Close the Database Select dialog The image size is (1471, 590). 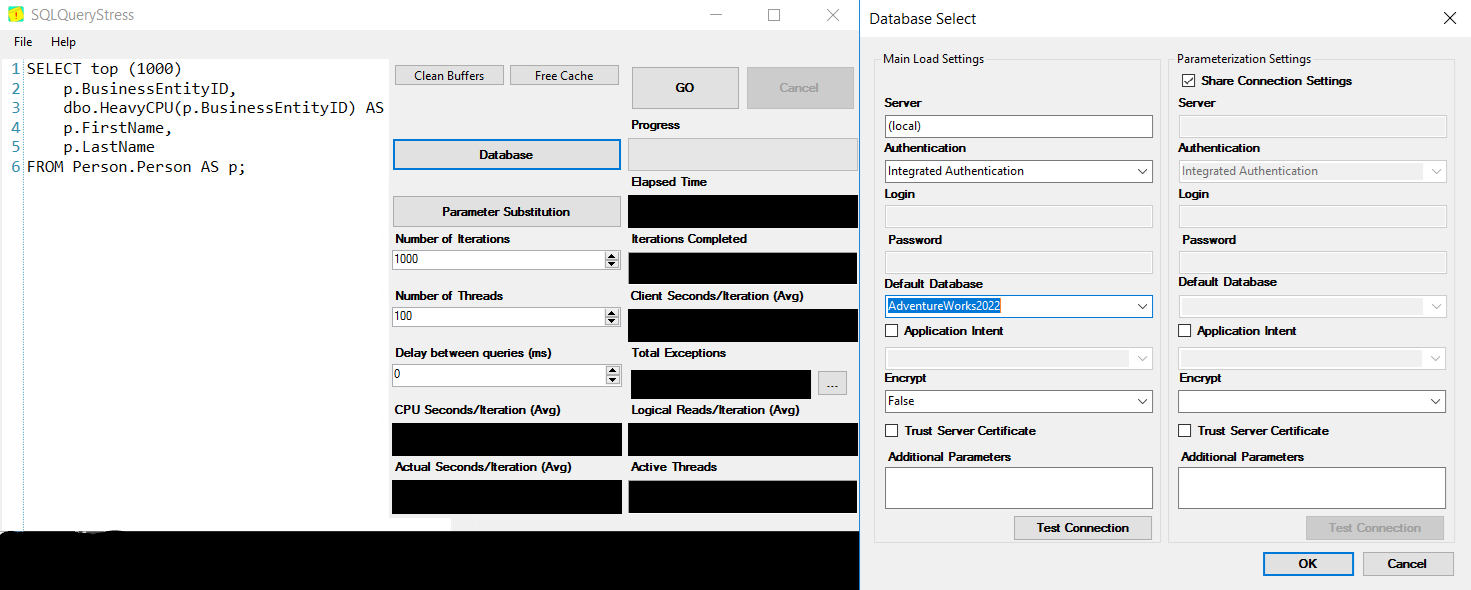(x=1449, y=18)
